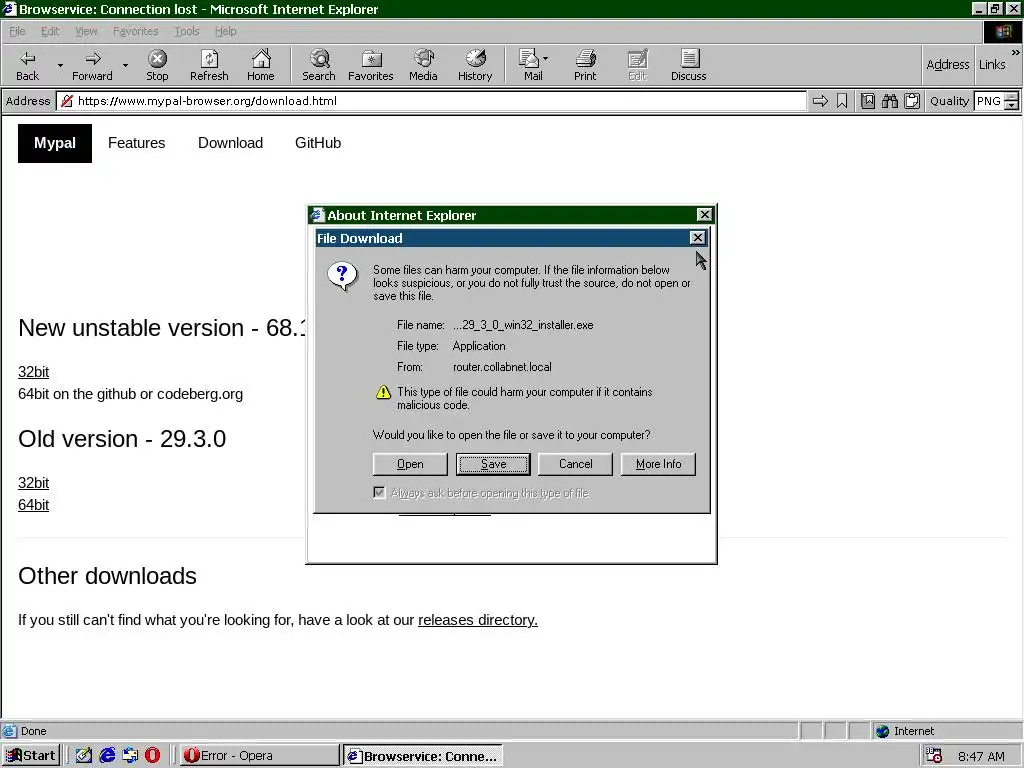Close the About Internet Explorer window
The width and height of the screenshot is (1024, 768).
tap(704, 214)
